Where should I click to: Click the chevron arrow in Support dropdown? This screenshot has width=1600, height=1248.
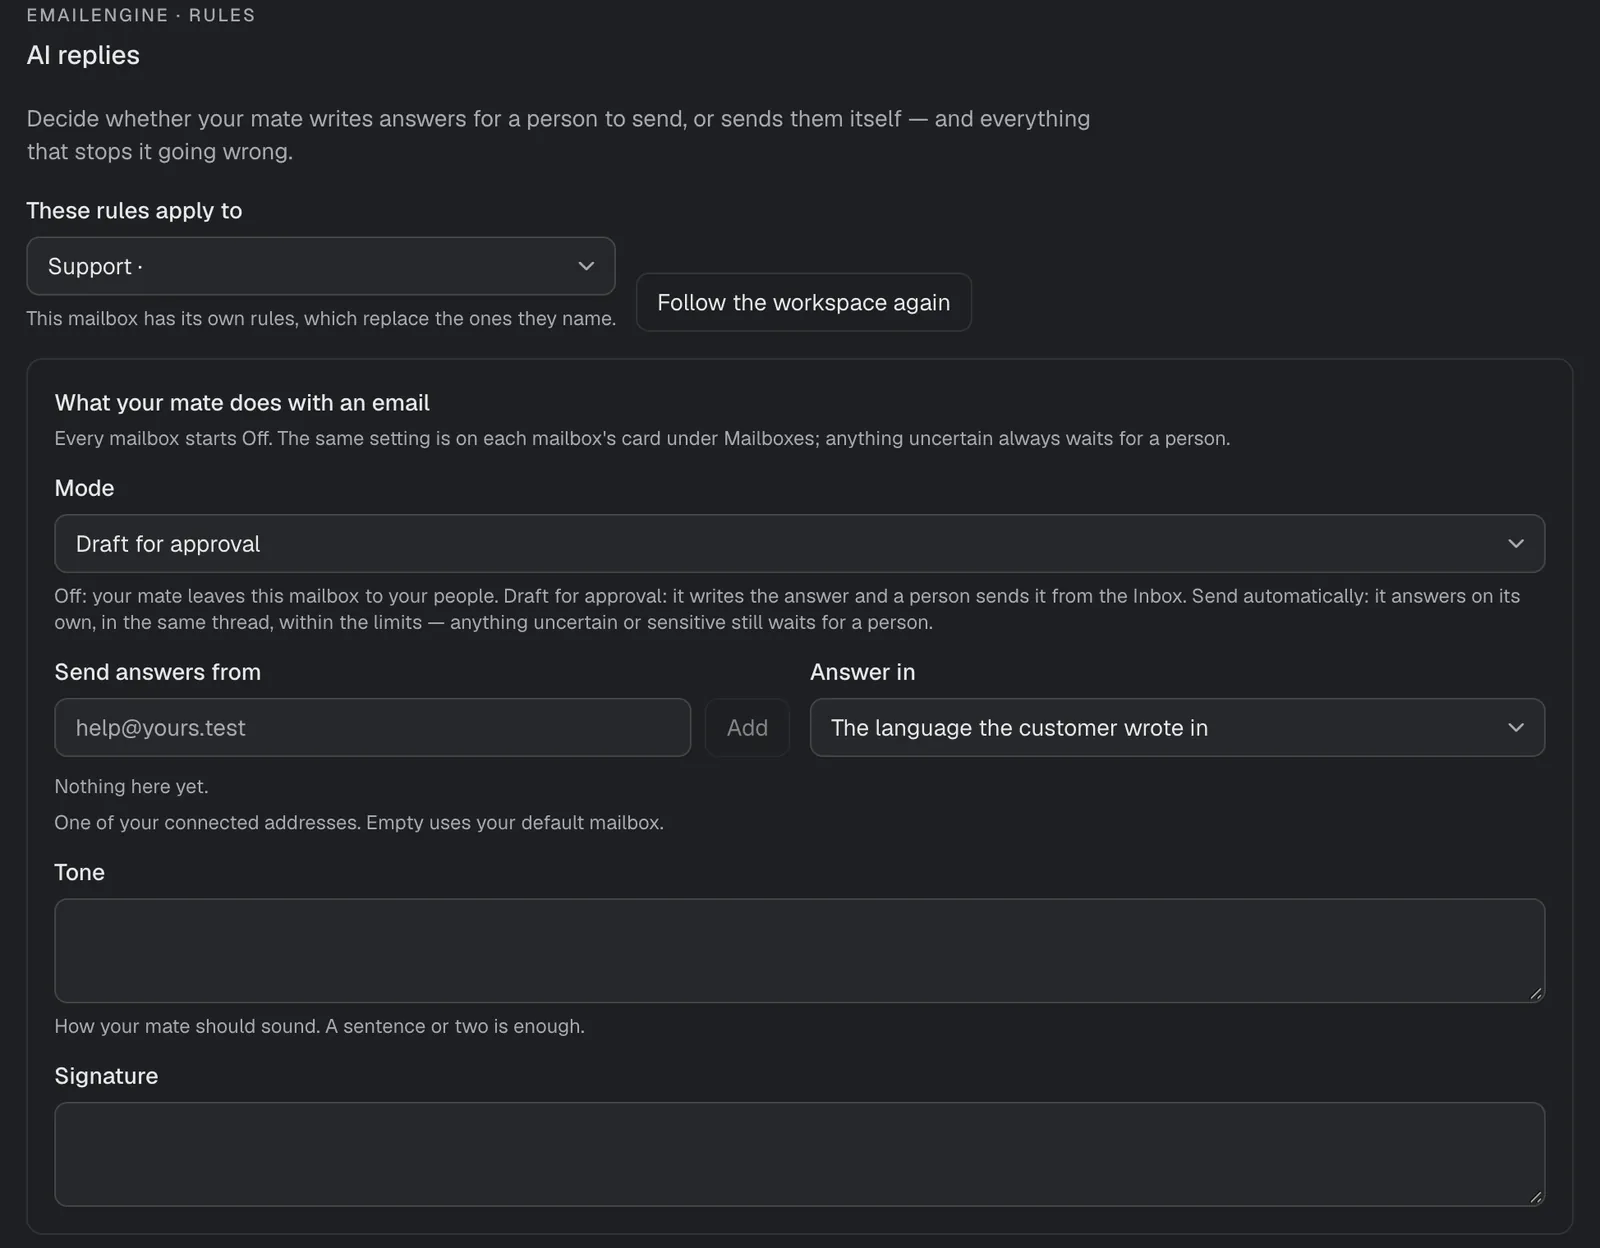pos(586,266)
